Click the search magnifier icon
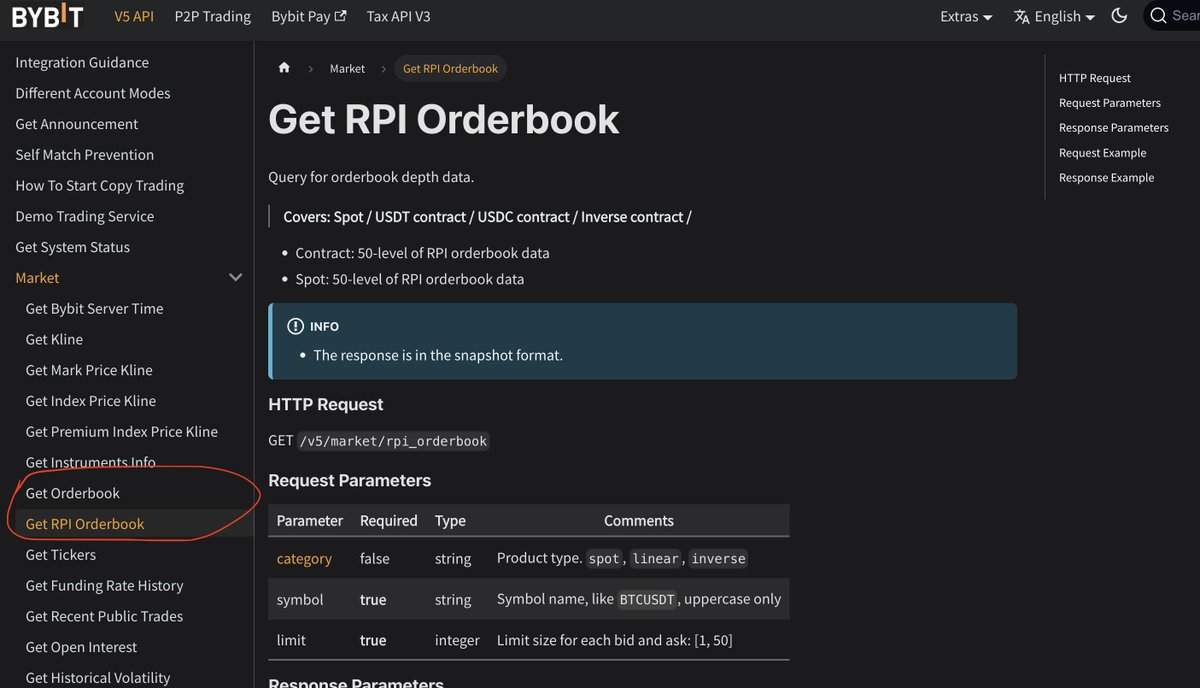 click(x=1158, y=16)
